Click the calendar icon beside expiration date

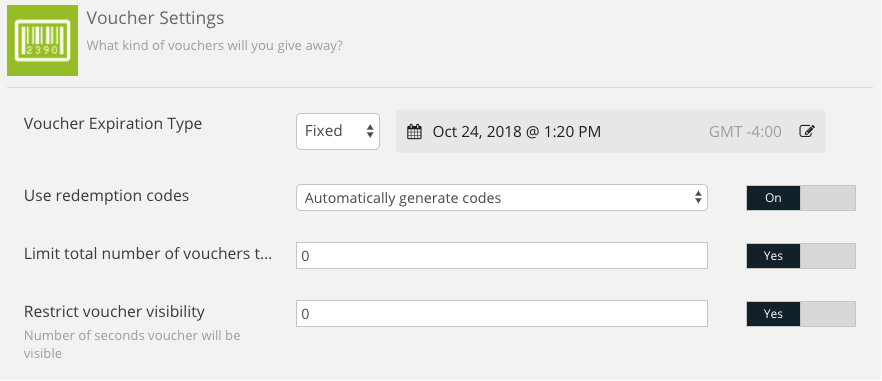tap(414, 132)
